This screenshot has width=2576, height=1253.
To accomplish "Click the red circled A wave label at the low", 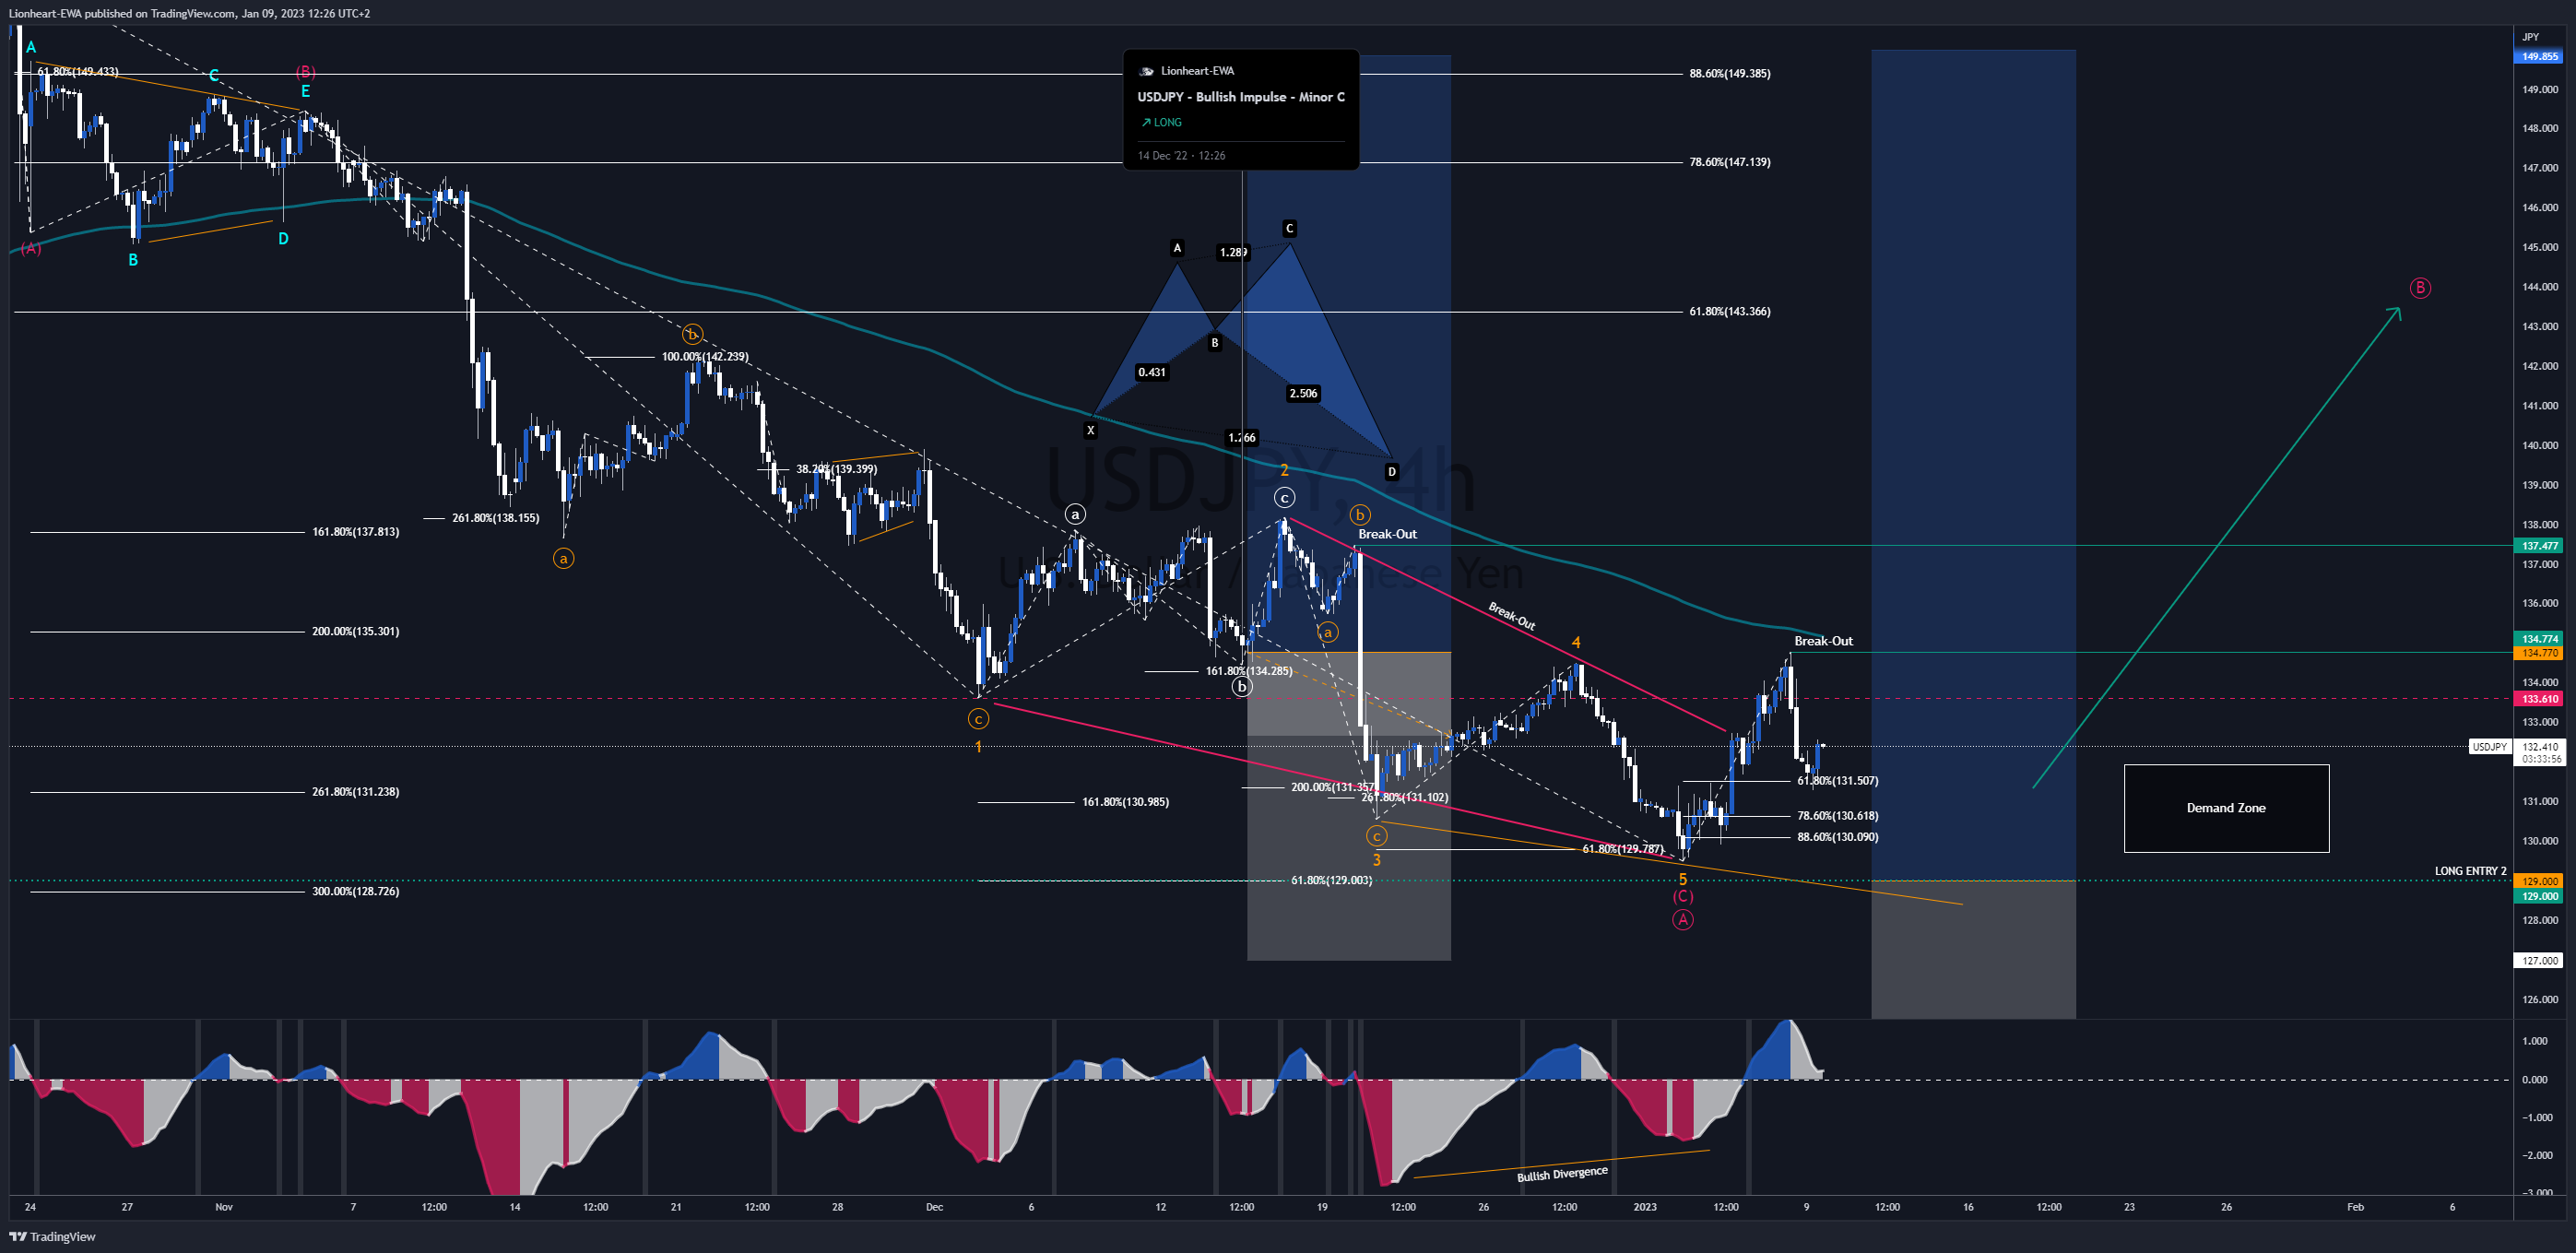I will pos(1682,919).
